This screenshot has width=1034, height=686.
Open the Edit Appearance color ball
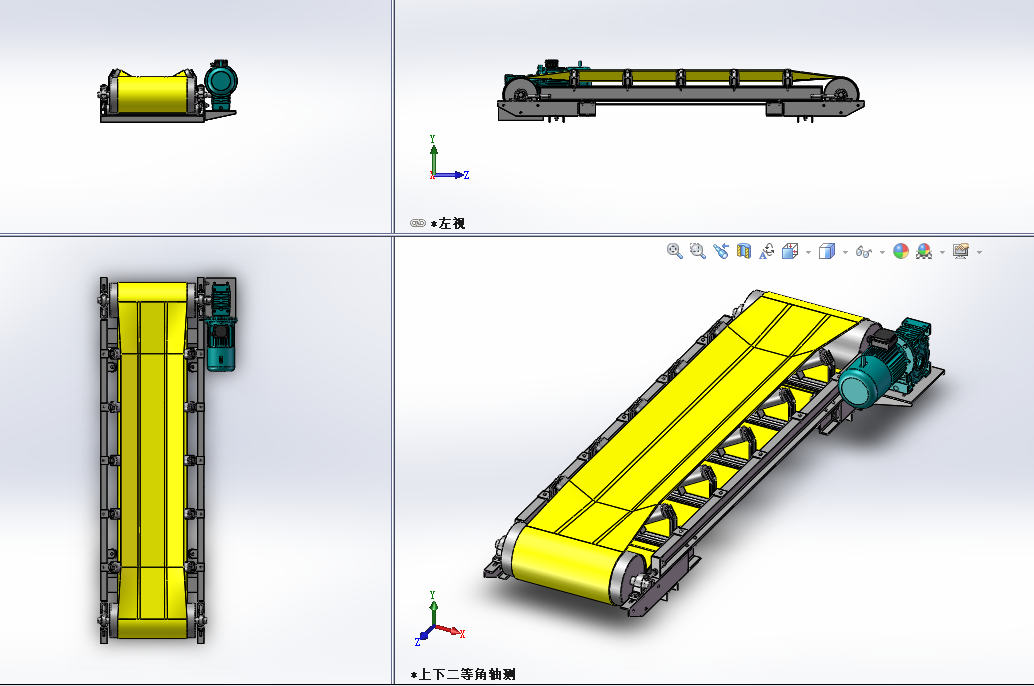point(901,251)
